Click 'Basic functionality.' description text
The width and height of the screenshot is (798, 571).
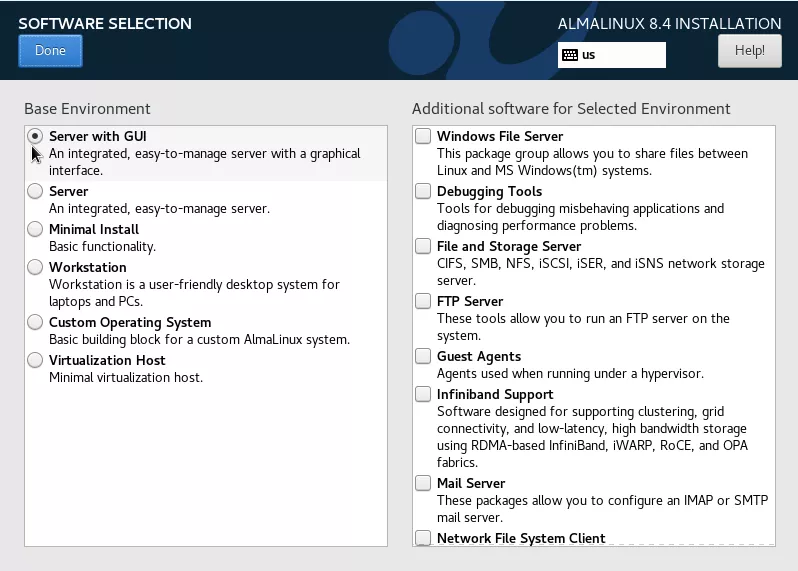point(102,247)
